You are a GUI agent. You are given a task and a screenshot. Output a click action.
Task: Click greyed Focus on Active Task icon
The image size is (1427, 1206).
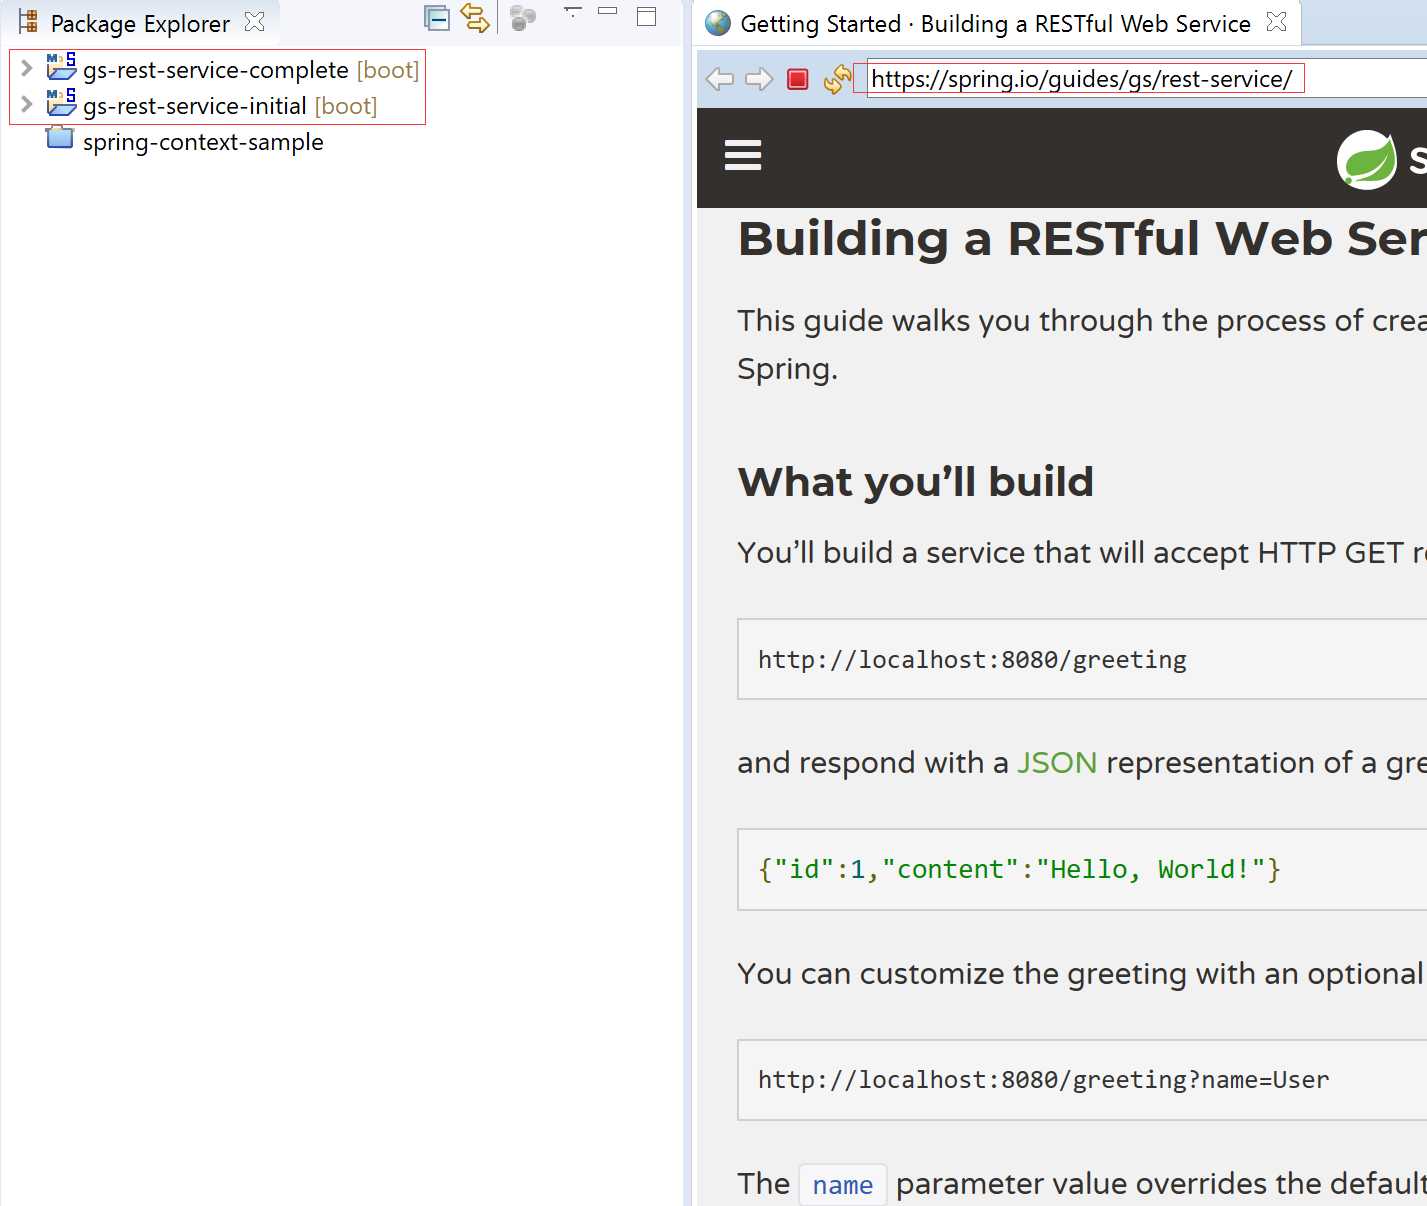point(523,18)
